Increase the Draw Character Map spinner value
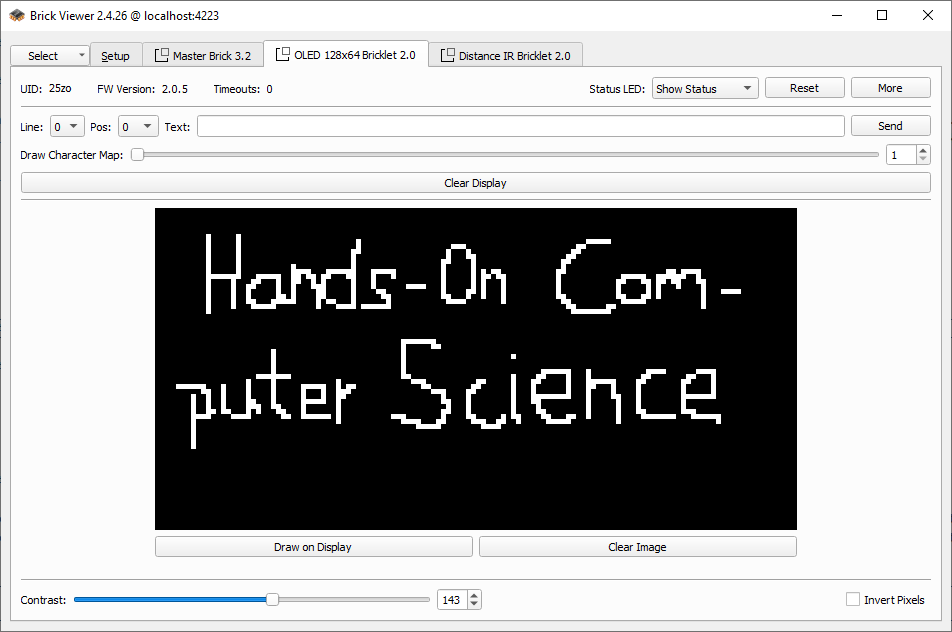The width and height of the screenshot is (952, 632). click(922, 151)
